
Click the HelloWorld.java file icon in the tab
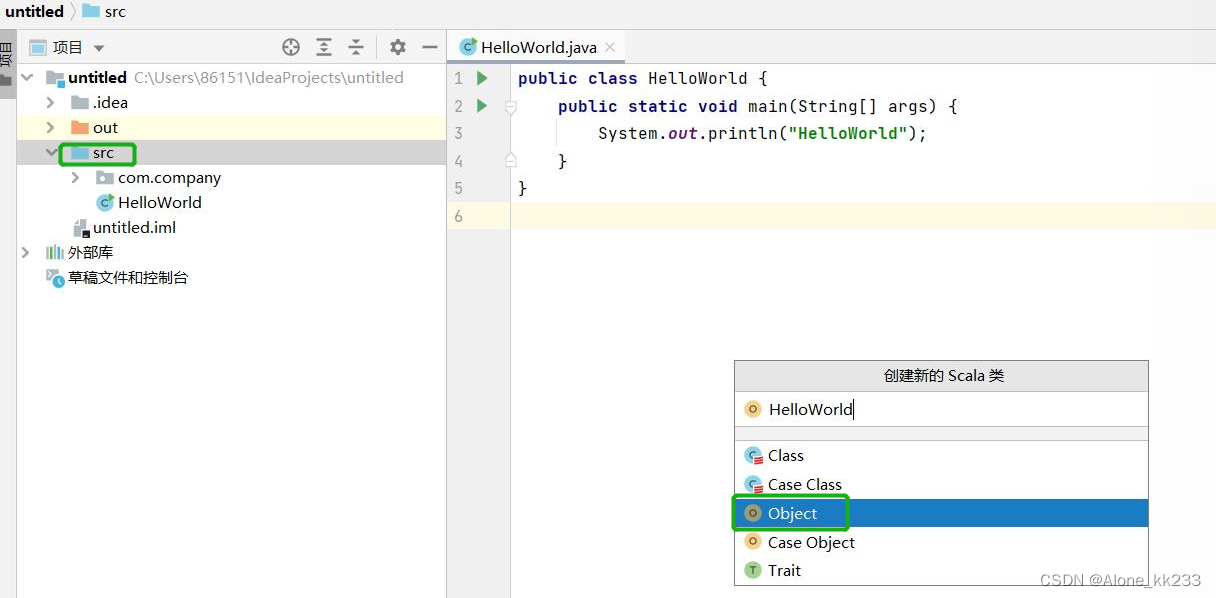[x=467, y=45]
